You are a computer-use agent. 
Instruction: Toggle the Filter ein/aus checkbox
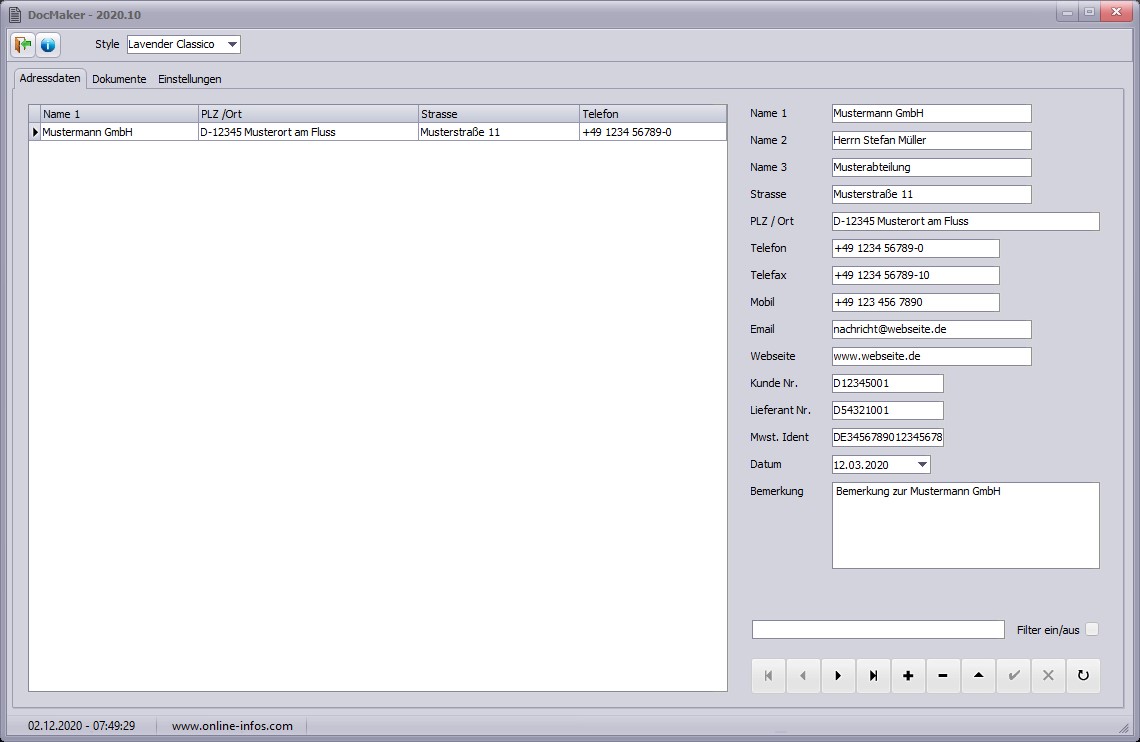coord(1092,629)
